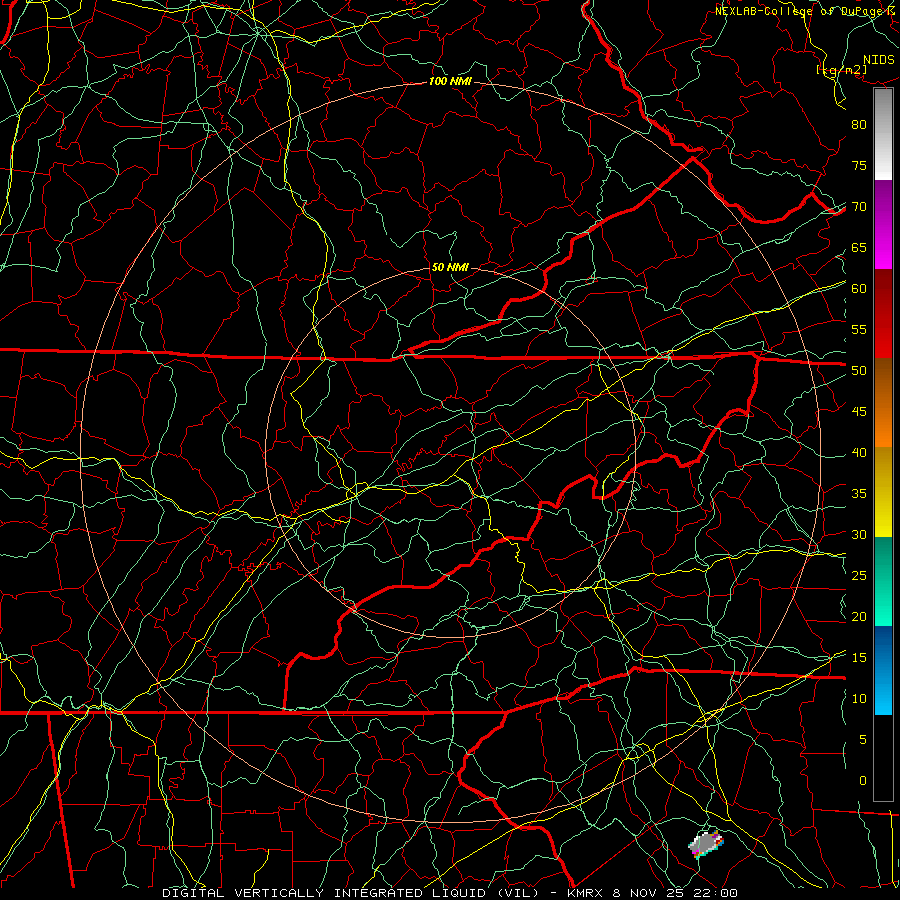The image size is (900, 900).
Task: Click the scale value "75"
Action: (859, 166)
